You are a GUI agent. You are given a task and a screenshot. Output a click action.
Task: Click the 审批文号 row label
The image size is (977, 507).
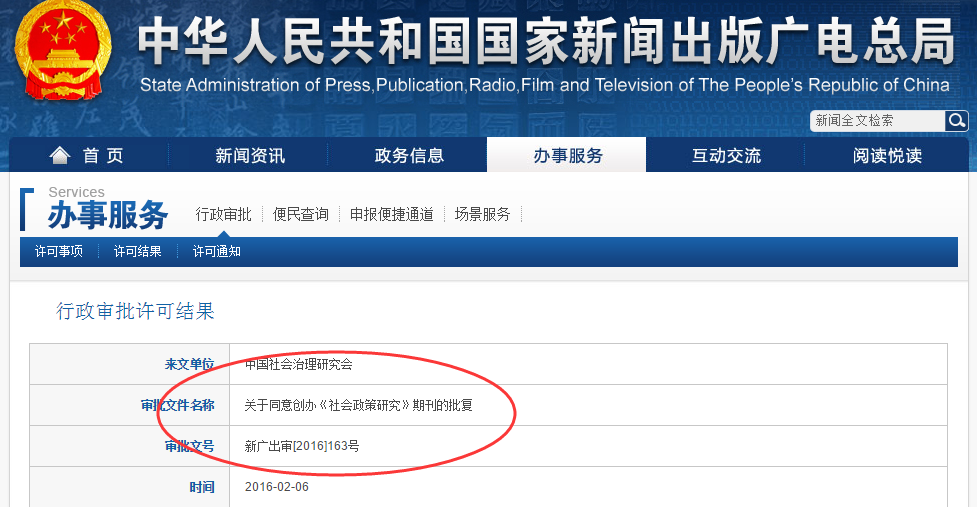189,446
